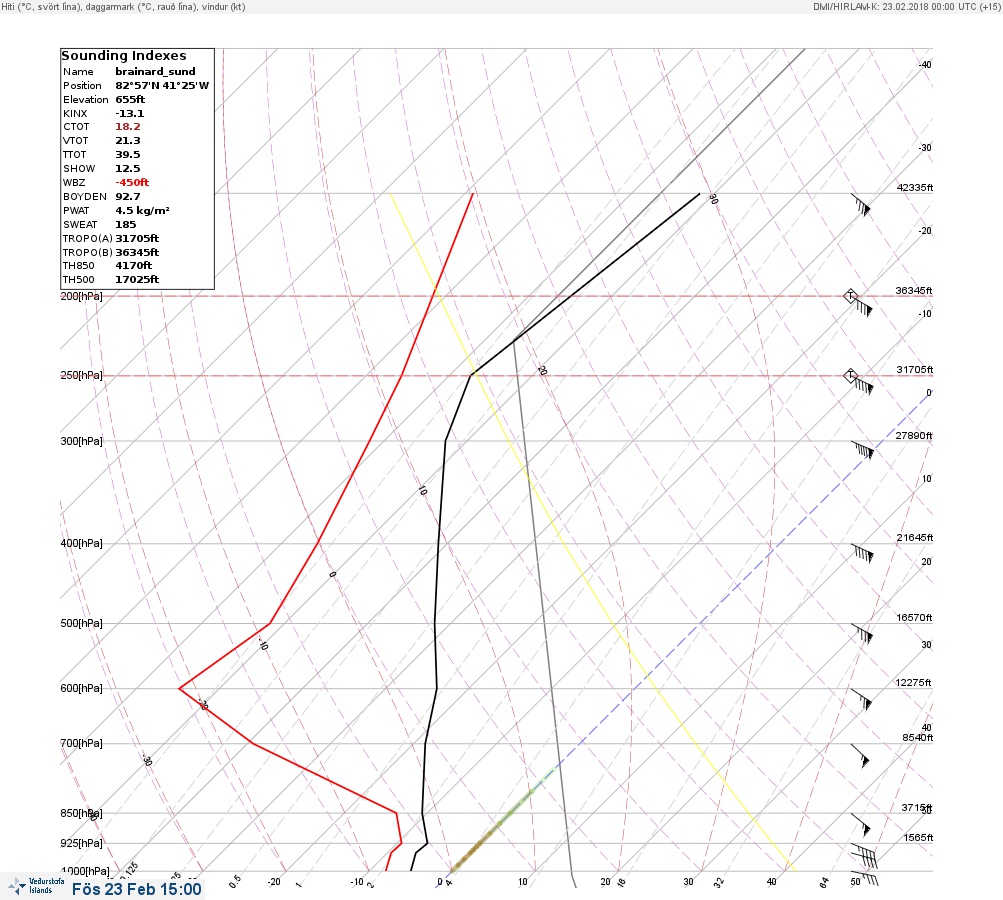This screenshot has width=1003, height=900.
Task: Click the 12275ft altitude label
Action: (x=913, y=683)
